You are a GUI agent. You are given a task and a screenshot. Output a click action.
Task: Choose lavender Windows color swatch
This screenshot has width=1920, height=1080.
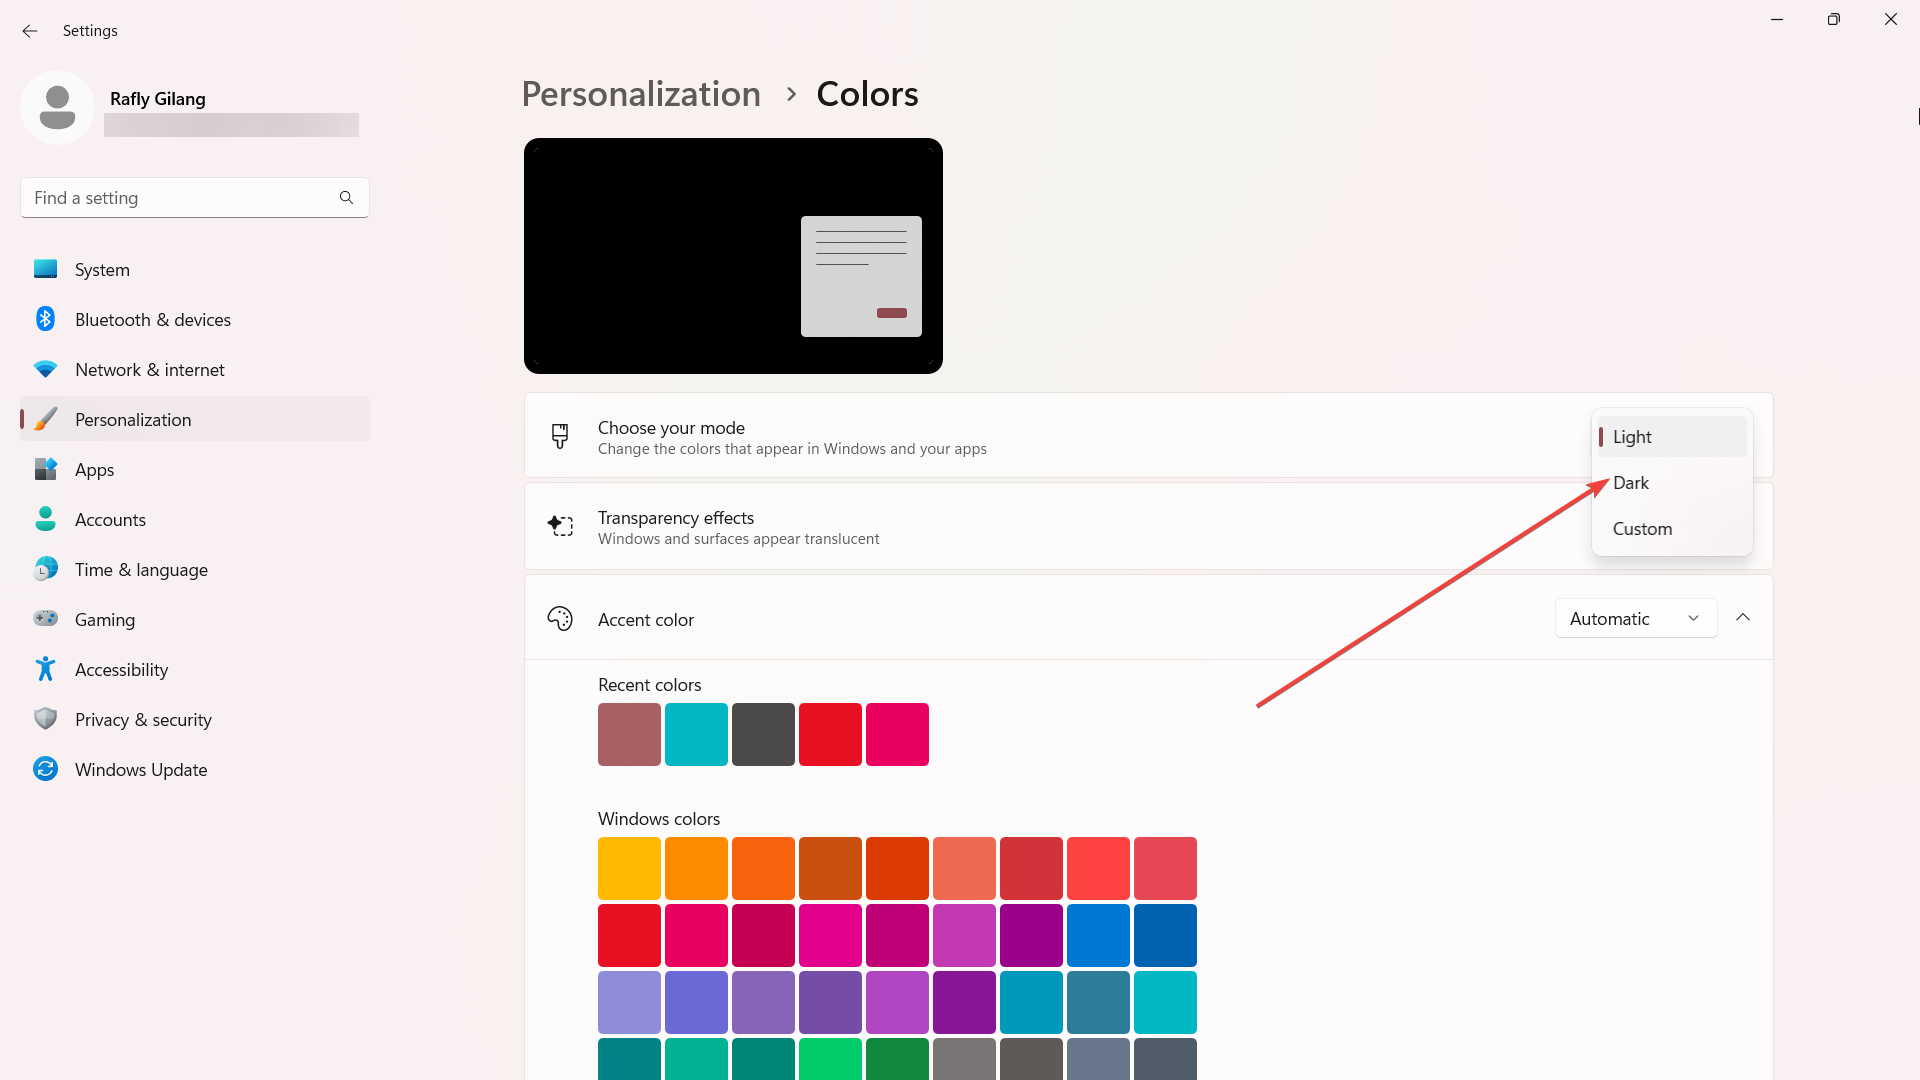coord(629,1002)
